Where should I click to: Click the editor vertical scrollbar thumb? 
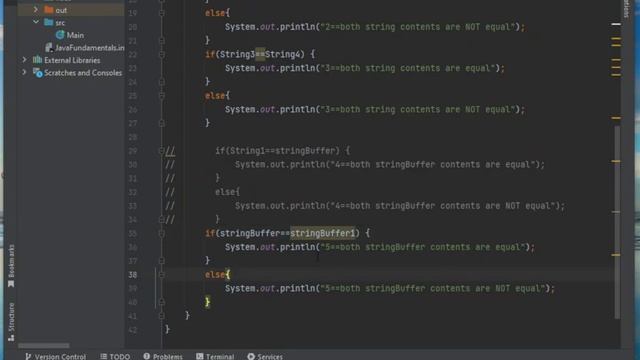[x=617, y=222]
